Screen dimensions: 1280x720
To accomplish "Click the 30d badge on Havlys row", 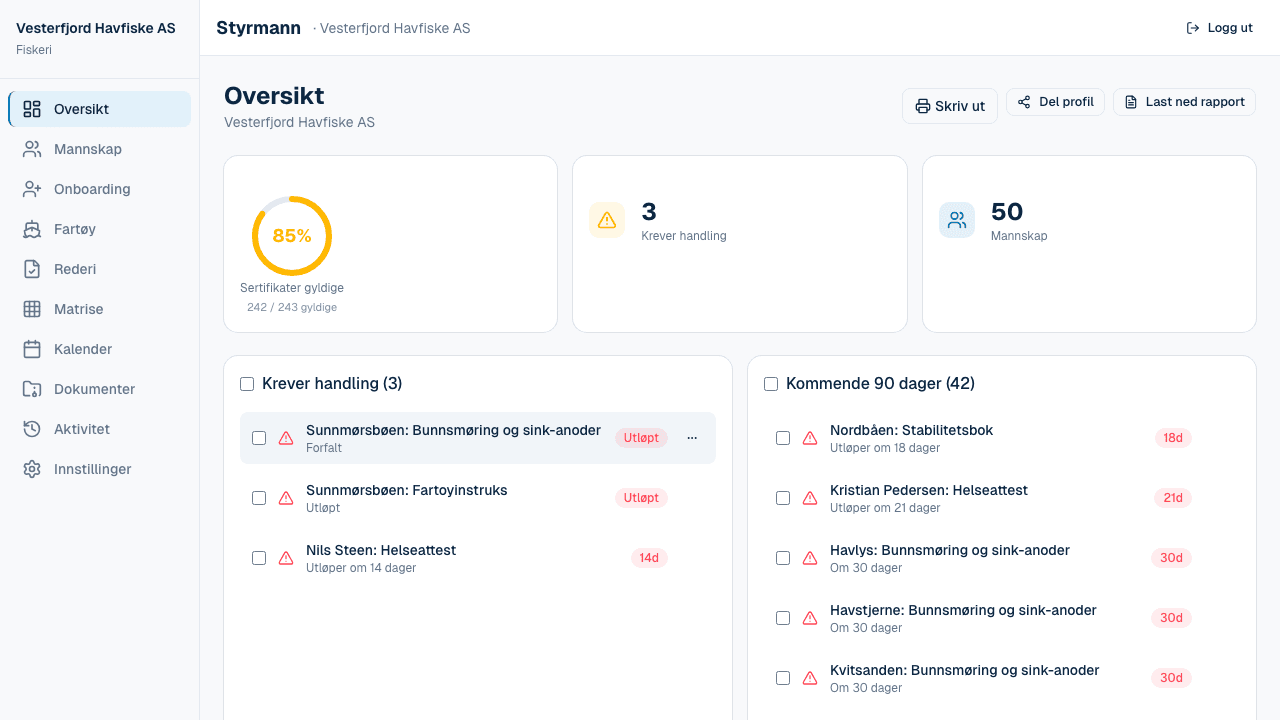I will tap(1171, 558).
